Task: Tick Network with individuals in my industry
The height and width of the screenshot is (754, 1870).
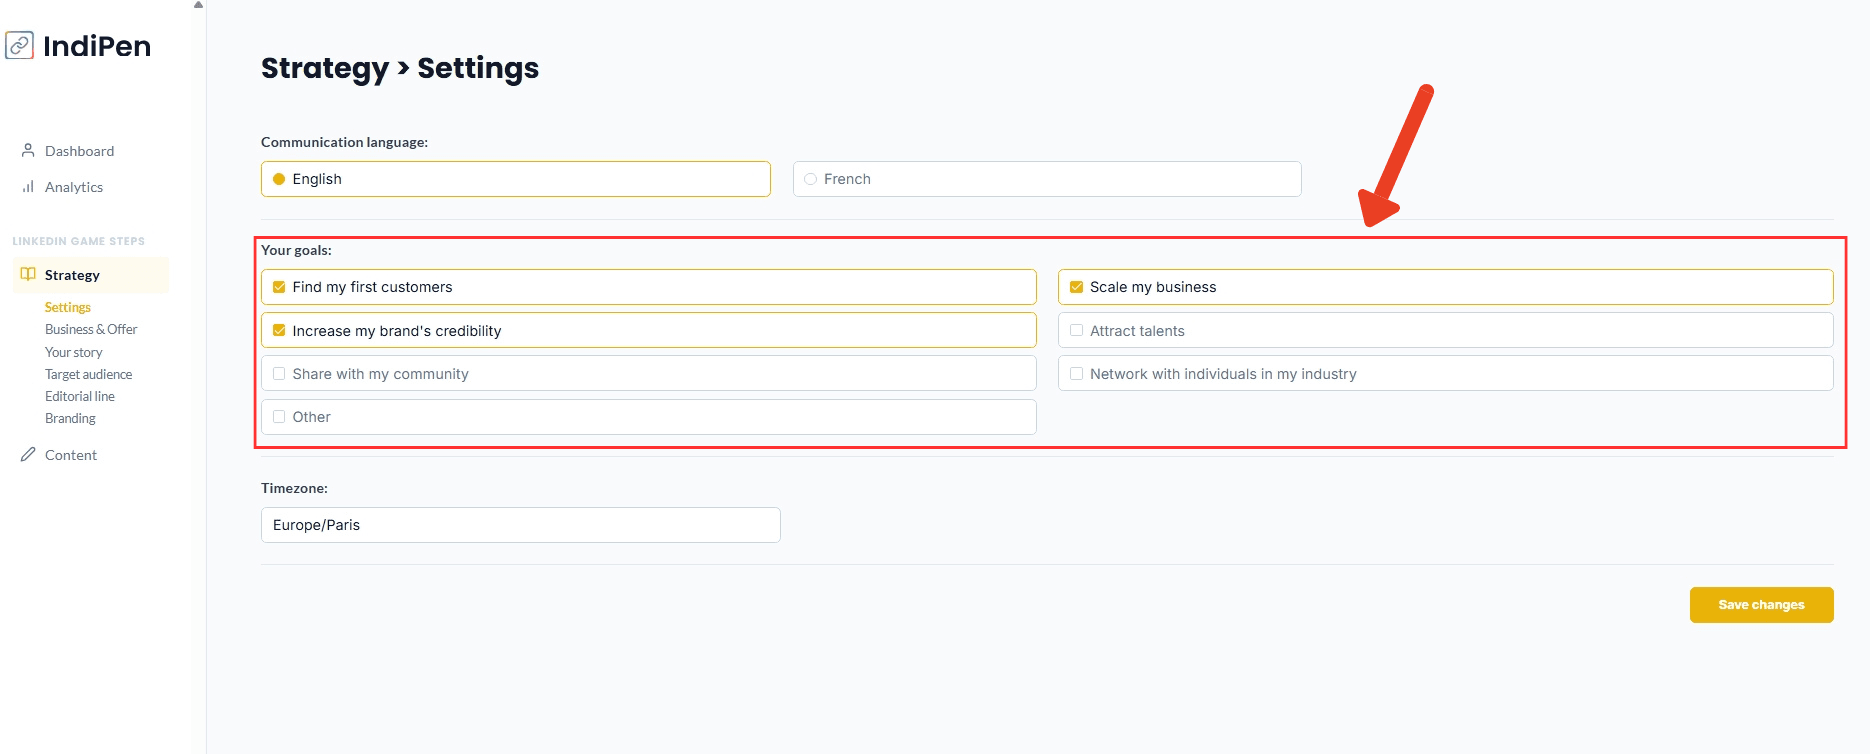Action: tap(1076, 374)
